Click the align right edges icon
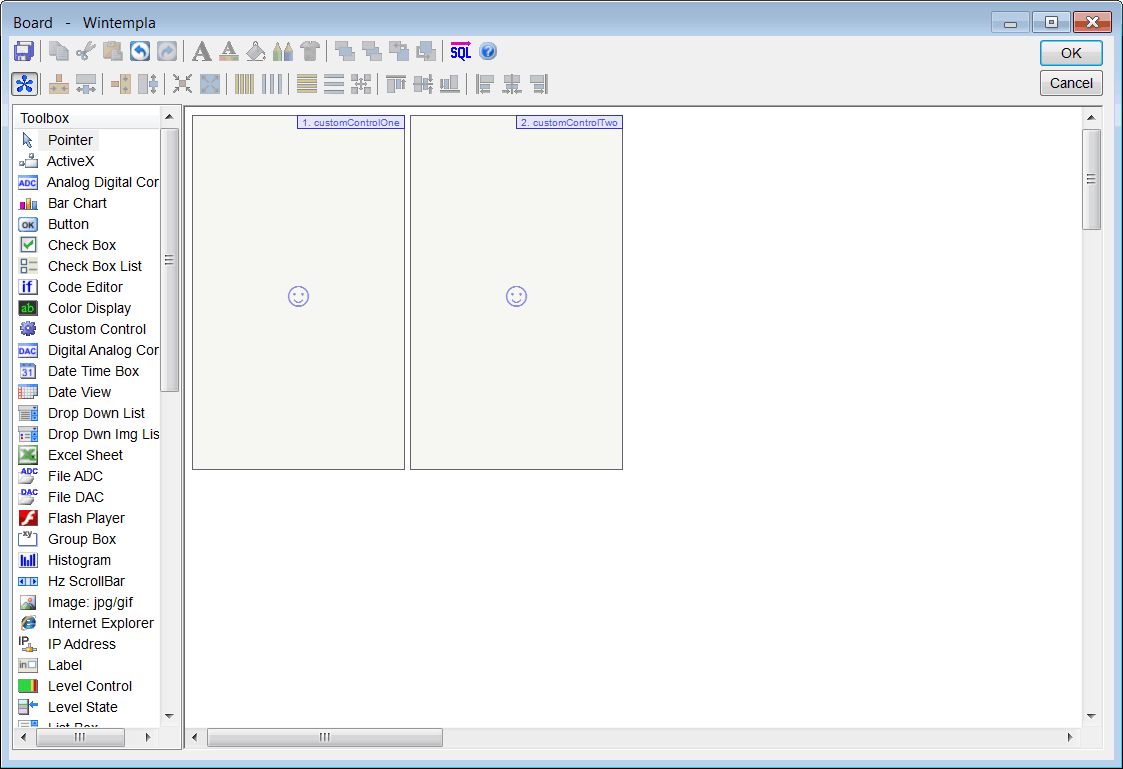Screen dimensions: 1123x769 [x=539, y=84]
